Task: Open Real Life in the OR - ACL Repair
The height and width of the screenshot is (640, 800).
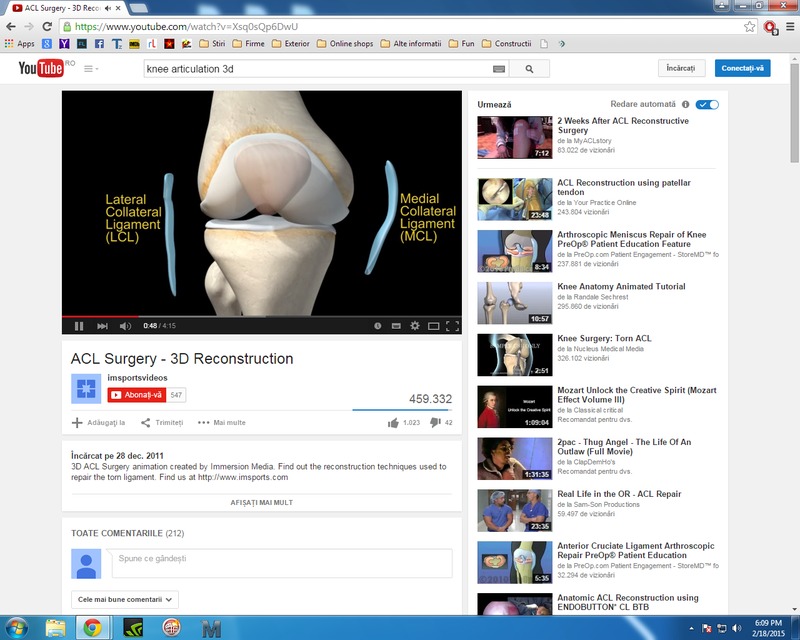Action: click(x=619, y=494)
